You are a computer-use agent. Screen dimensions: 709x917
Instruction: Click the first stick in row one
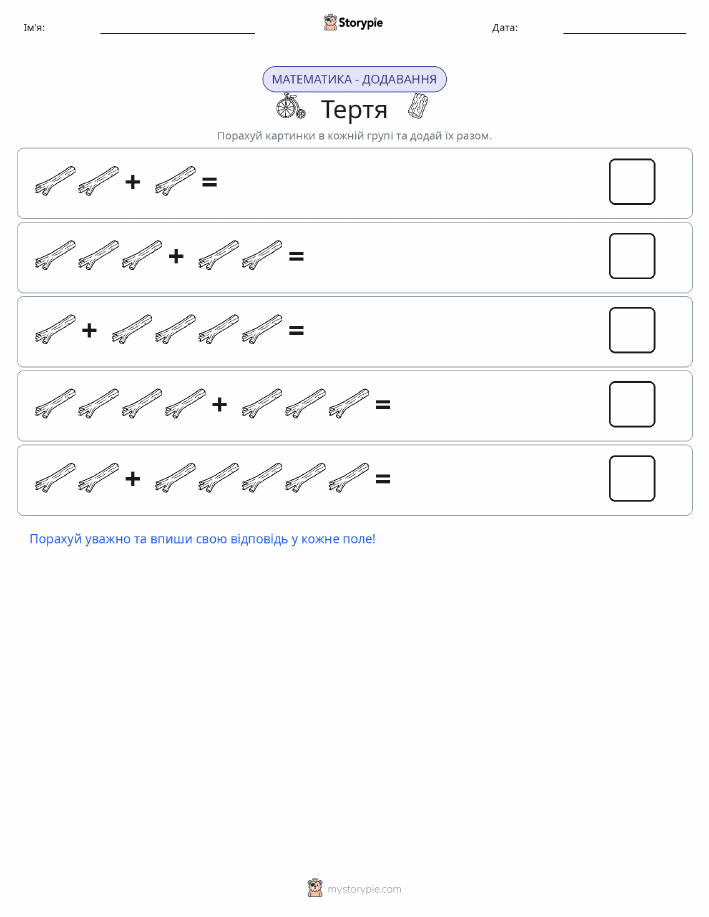pyautogui.click(x=55, y=181)
